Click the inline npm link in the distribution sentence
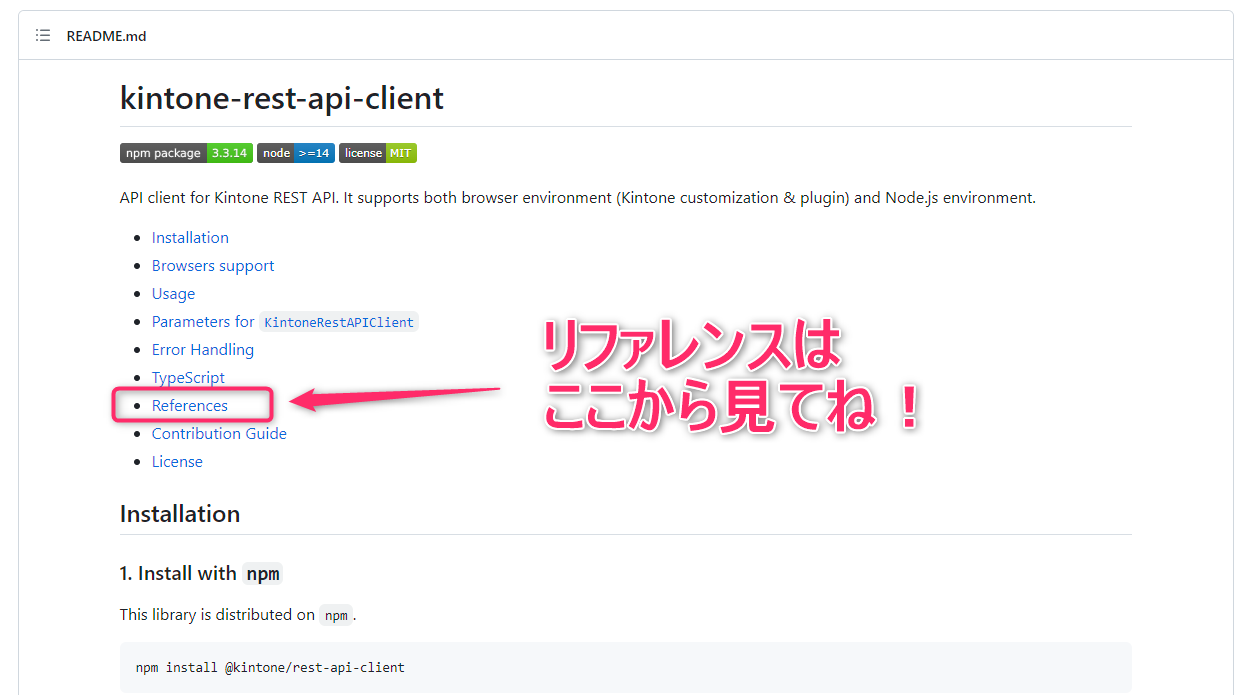1253x695 pixels. [x=336, y=615]
